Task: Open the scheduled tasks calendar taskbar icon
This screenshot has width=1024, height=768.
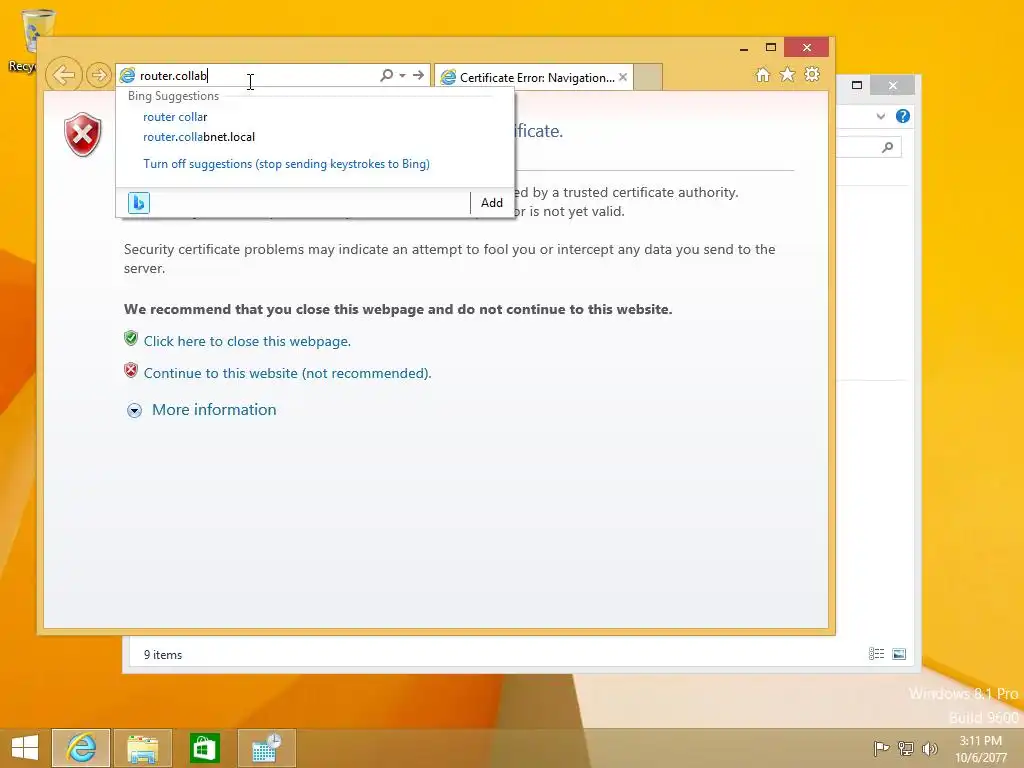Action: coord(266,748)
